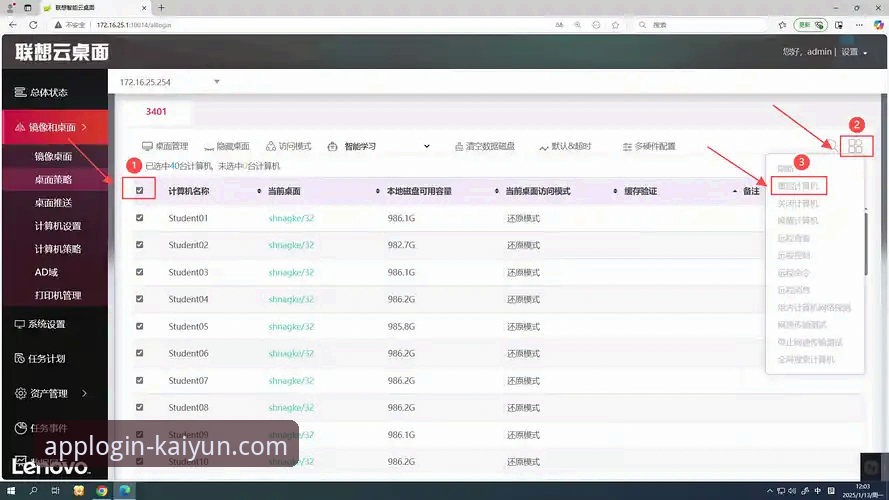Click the taskbar search magnifier
Image resolution: width=889 pixels, height=500 pixels.
pyautogui.click(x=33, y=491)
